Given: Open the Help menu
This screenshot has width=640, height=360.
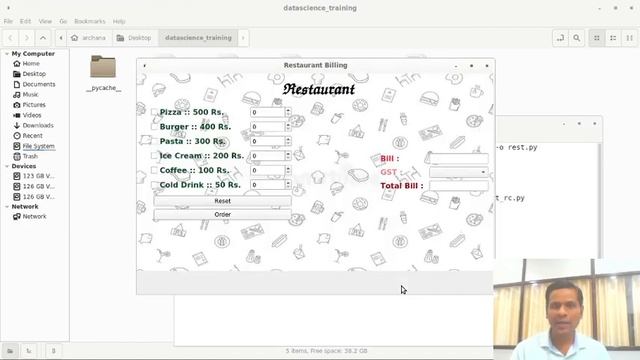Looking at the screenshot, I should (119, 21).
